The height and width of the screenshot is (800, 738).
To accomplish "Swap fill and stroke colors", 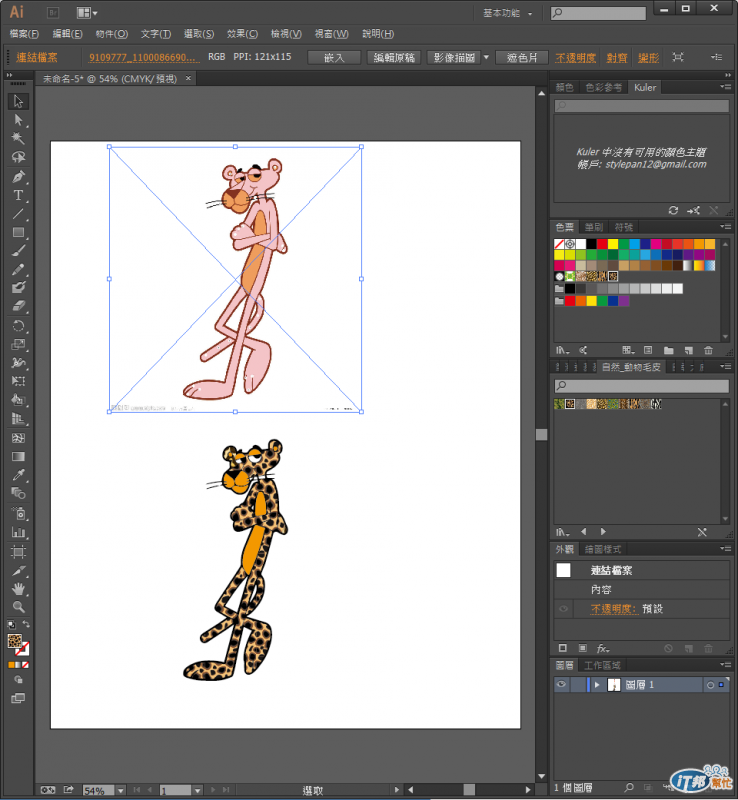I will tap(26, 624).
